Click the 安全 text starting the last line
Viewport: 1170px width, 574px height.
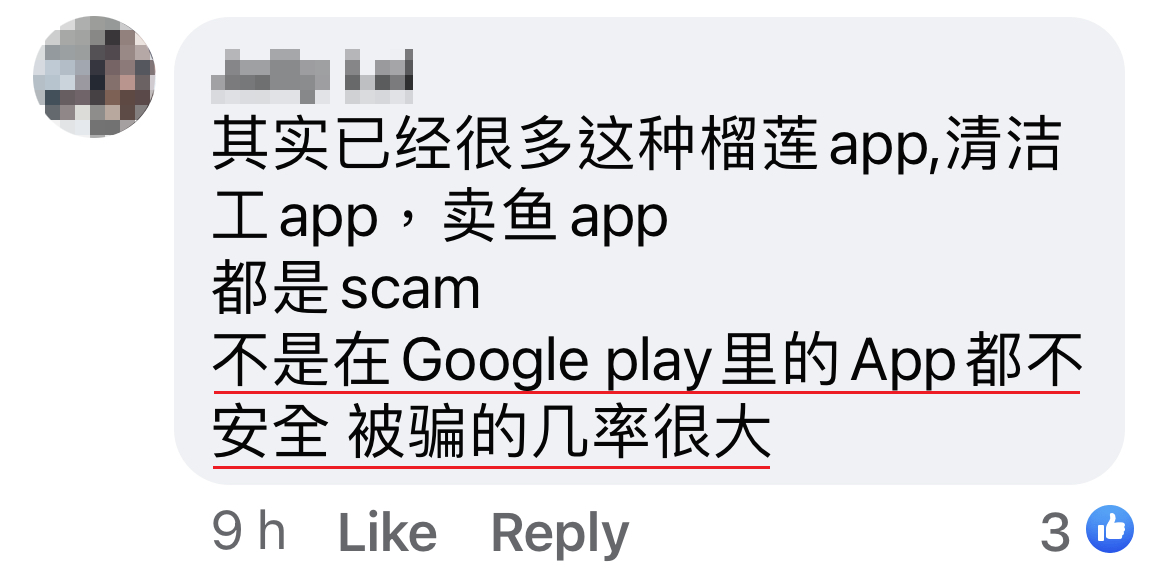270,437
